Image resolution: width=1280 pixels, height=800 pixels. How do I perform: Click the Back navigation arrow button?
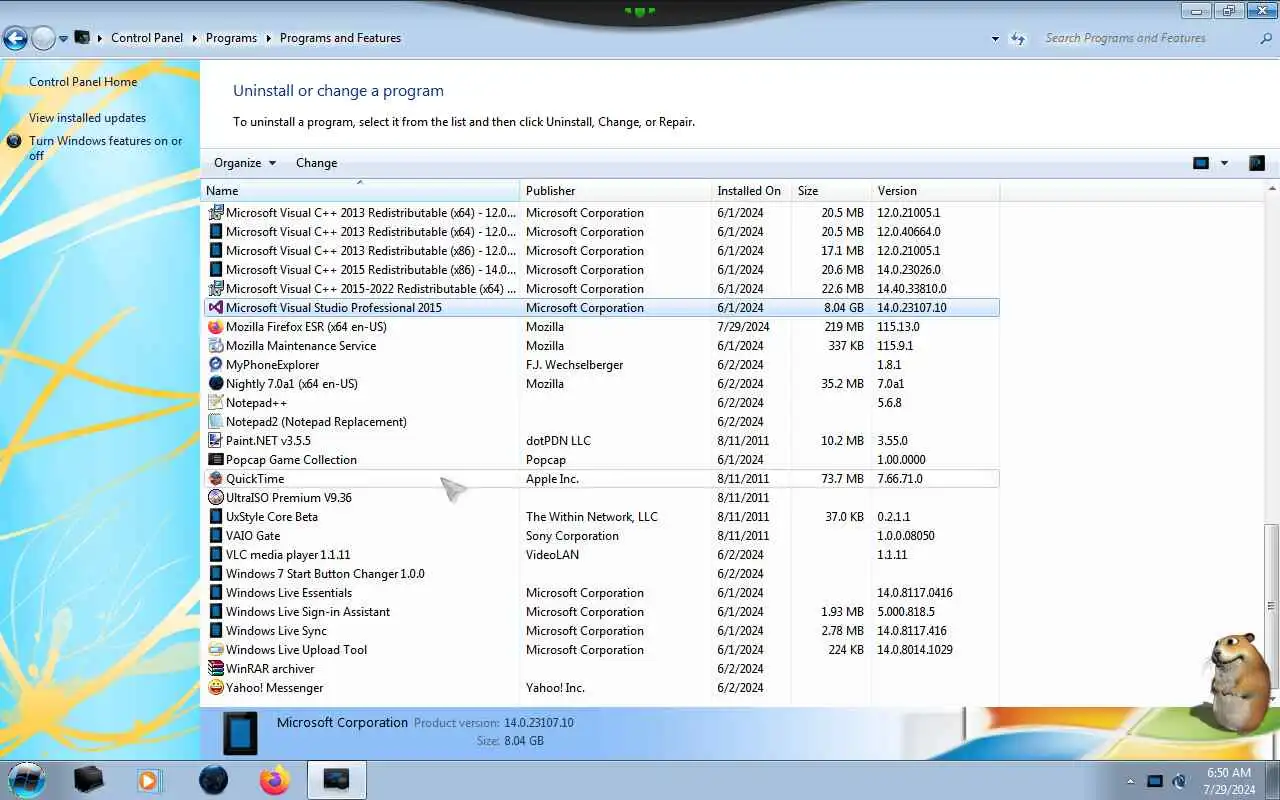pyautogui.click(x=15, y=39)
